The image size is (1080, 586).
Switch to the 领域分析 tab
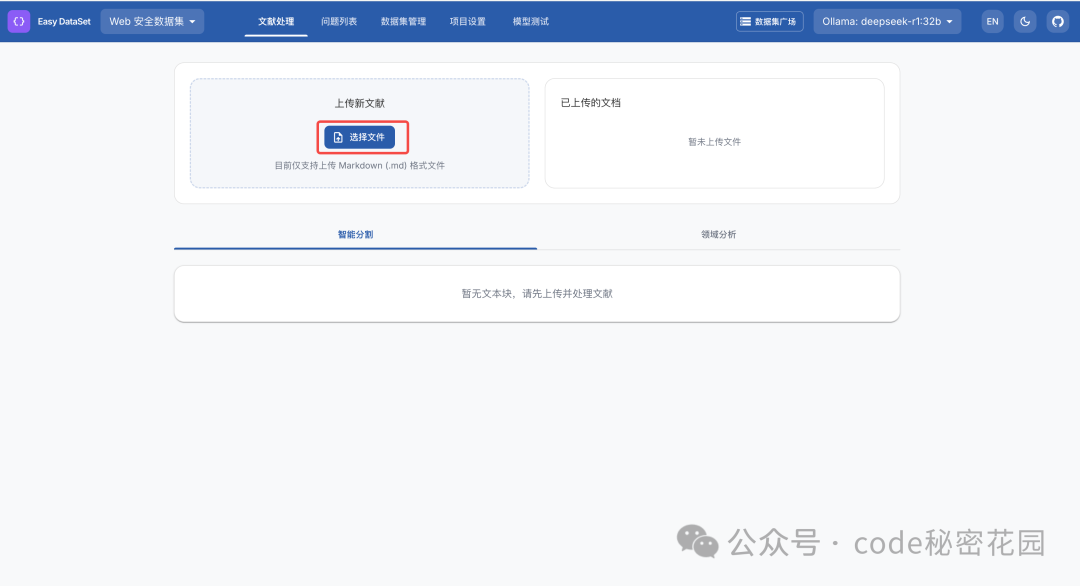(718, 235)
